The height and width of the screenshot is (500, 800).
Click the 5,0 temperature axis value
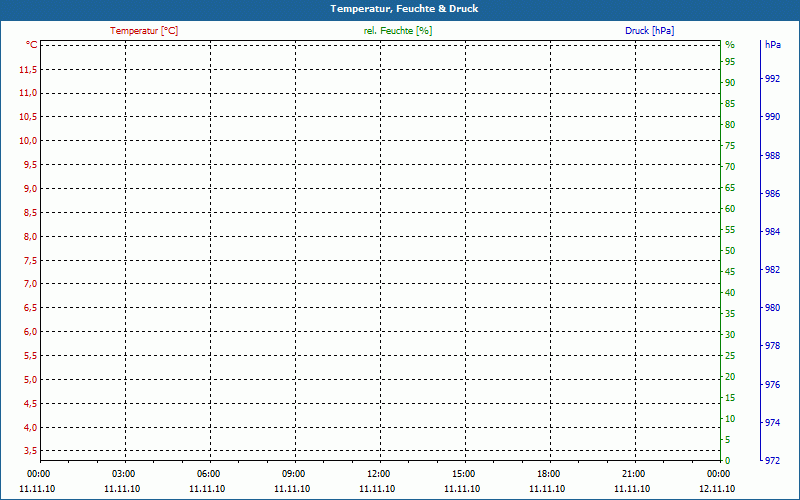coord(31,380)
